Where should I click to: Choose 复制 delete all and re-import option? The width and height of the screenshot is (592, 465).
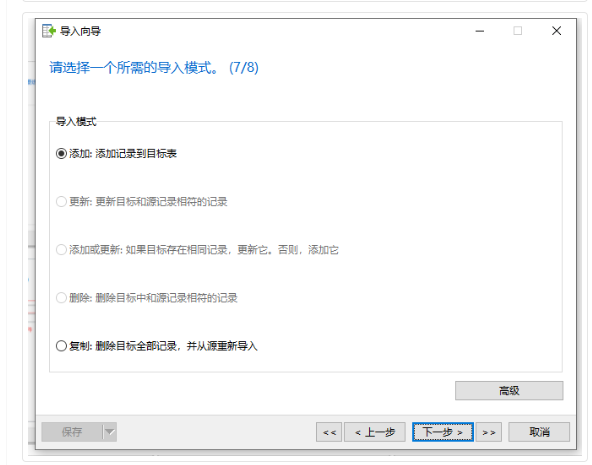point(157,346)
